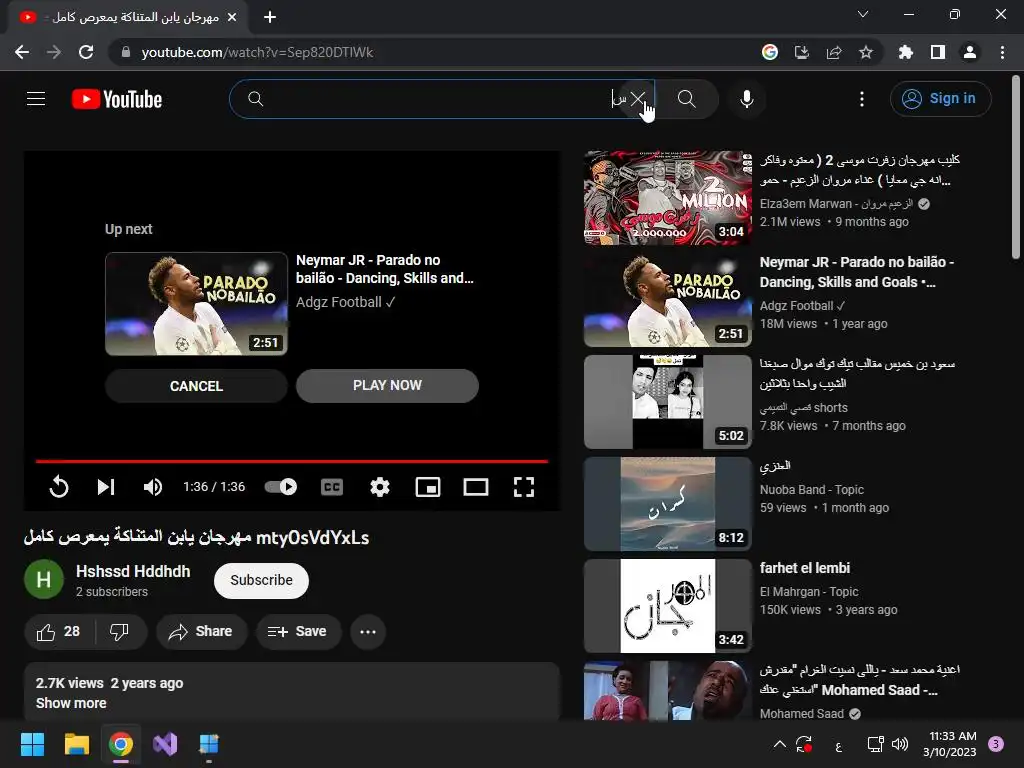Open Chrome extensions puzzle icon
This screenshot has height=768, width=1024.
(905, 52)
